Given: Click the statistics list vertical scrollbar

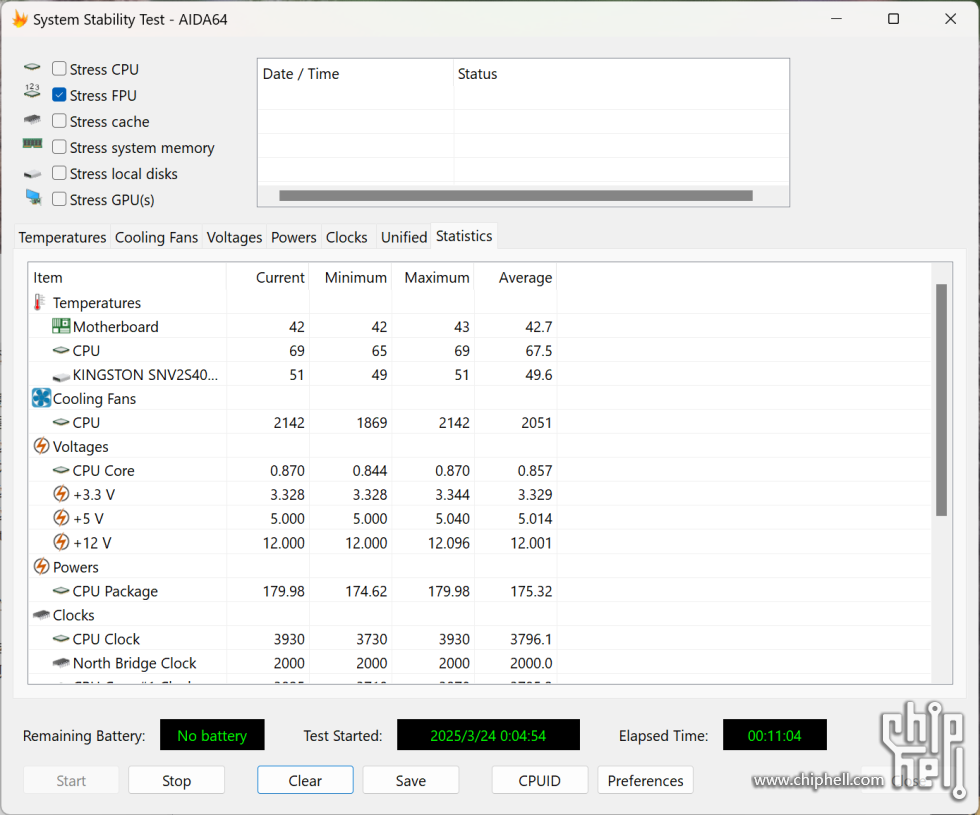Looking at the screenshot, I should pos(941,400).
